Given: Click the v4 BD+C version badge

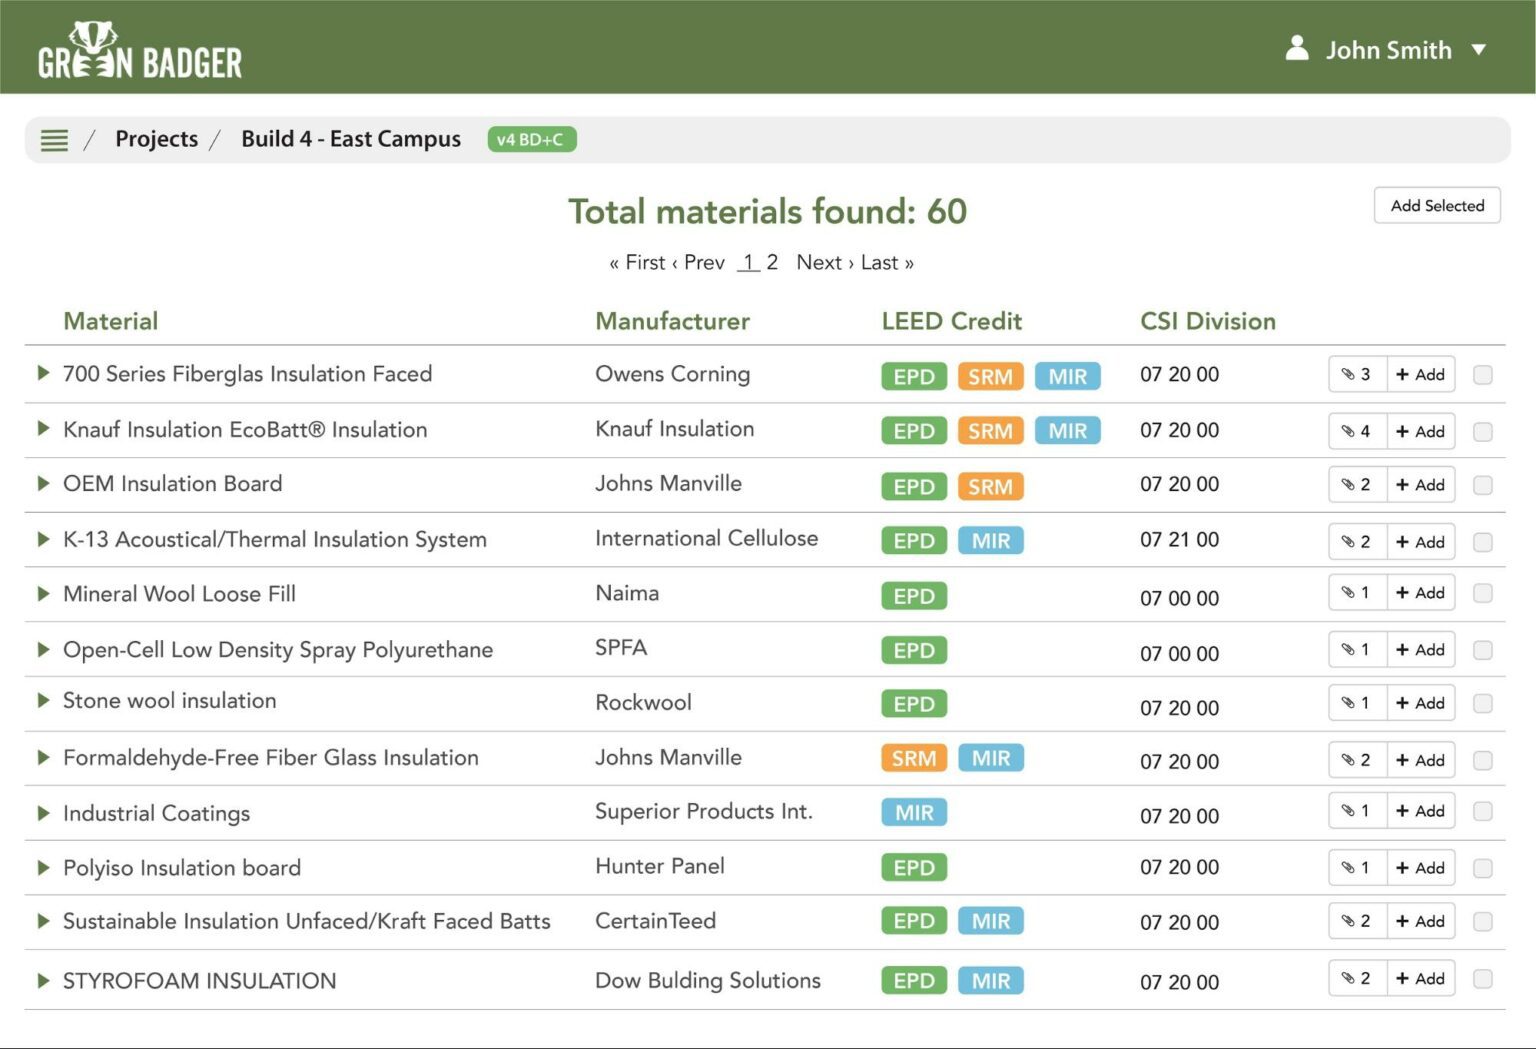Looking at the screenshot, I should click(x=531, y=140).
